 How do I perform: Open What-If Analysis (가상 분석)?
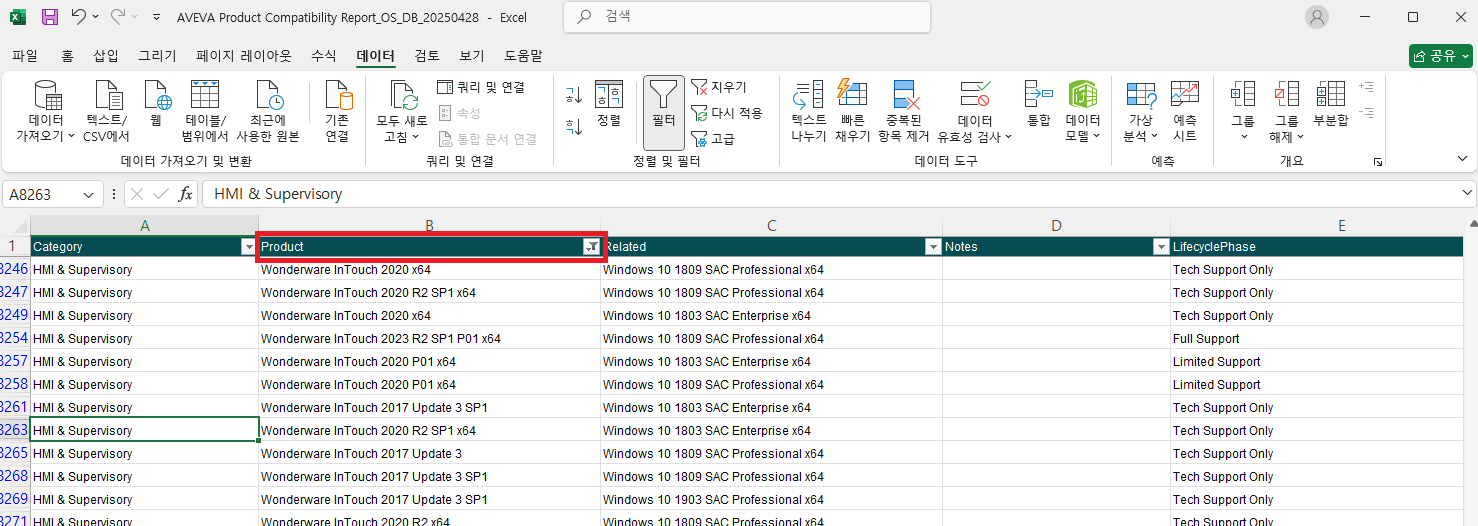tap(1141, 110)
